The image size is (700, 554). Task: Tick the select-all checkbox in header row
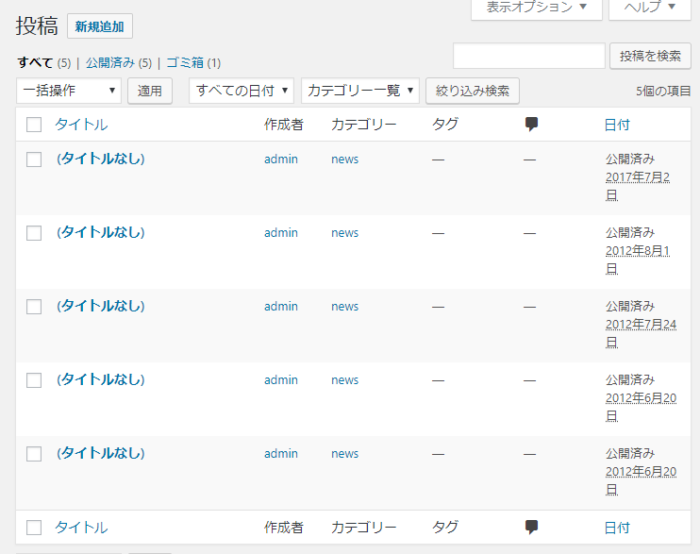click(x=34, y=125)
